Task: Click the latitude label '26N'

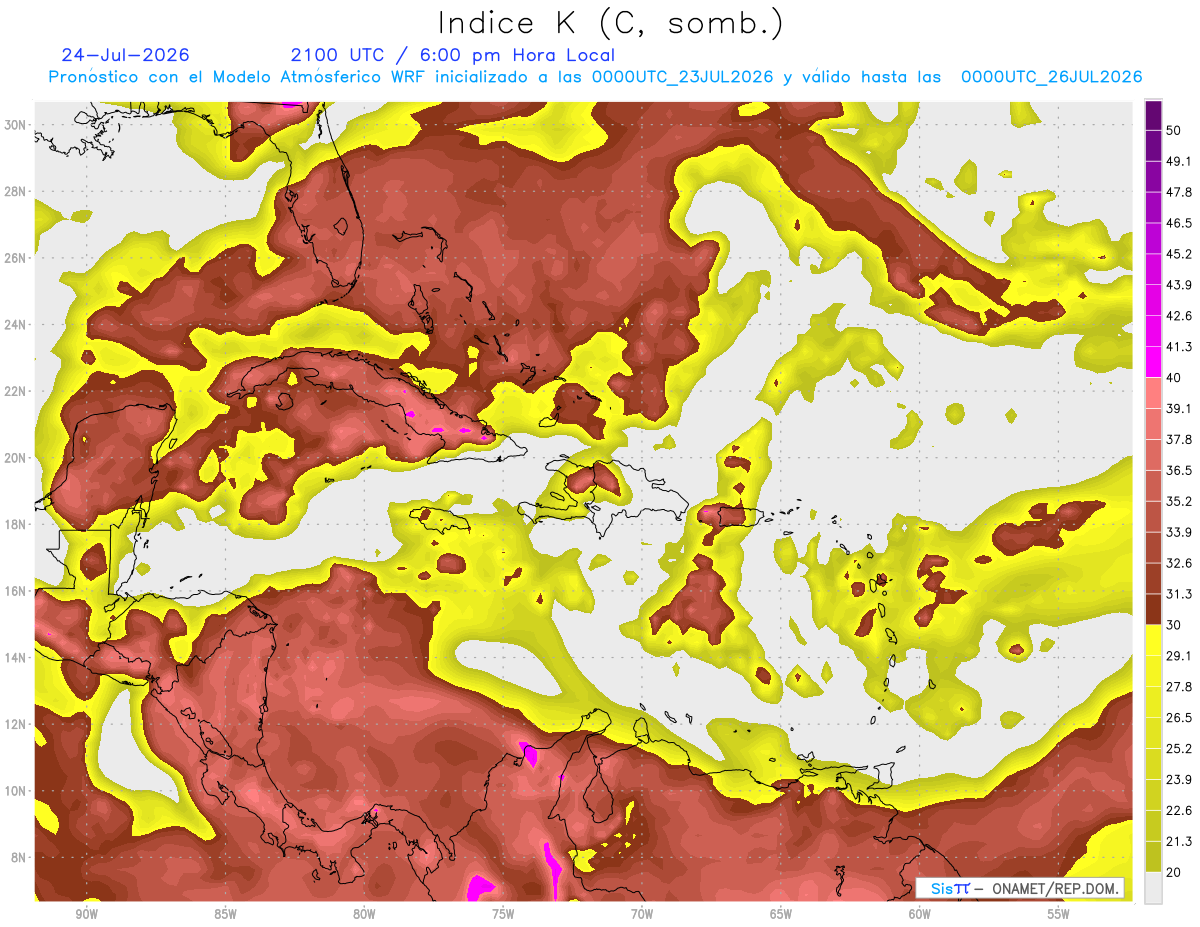Action: pos(16,258)
